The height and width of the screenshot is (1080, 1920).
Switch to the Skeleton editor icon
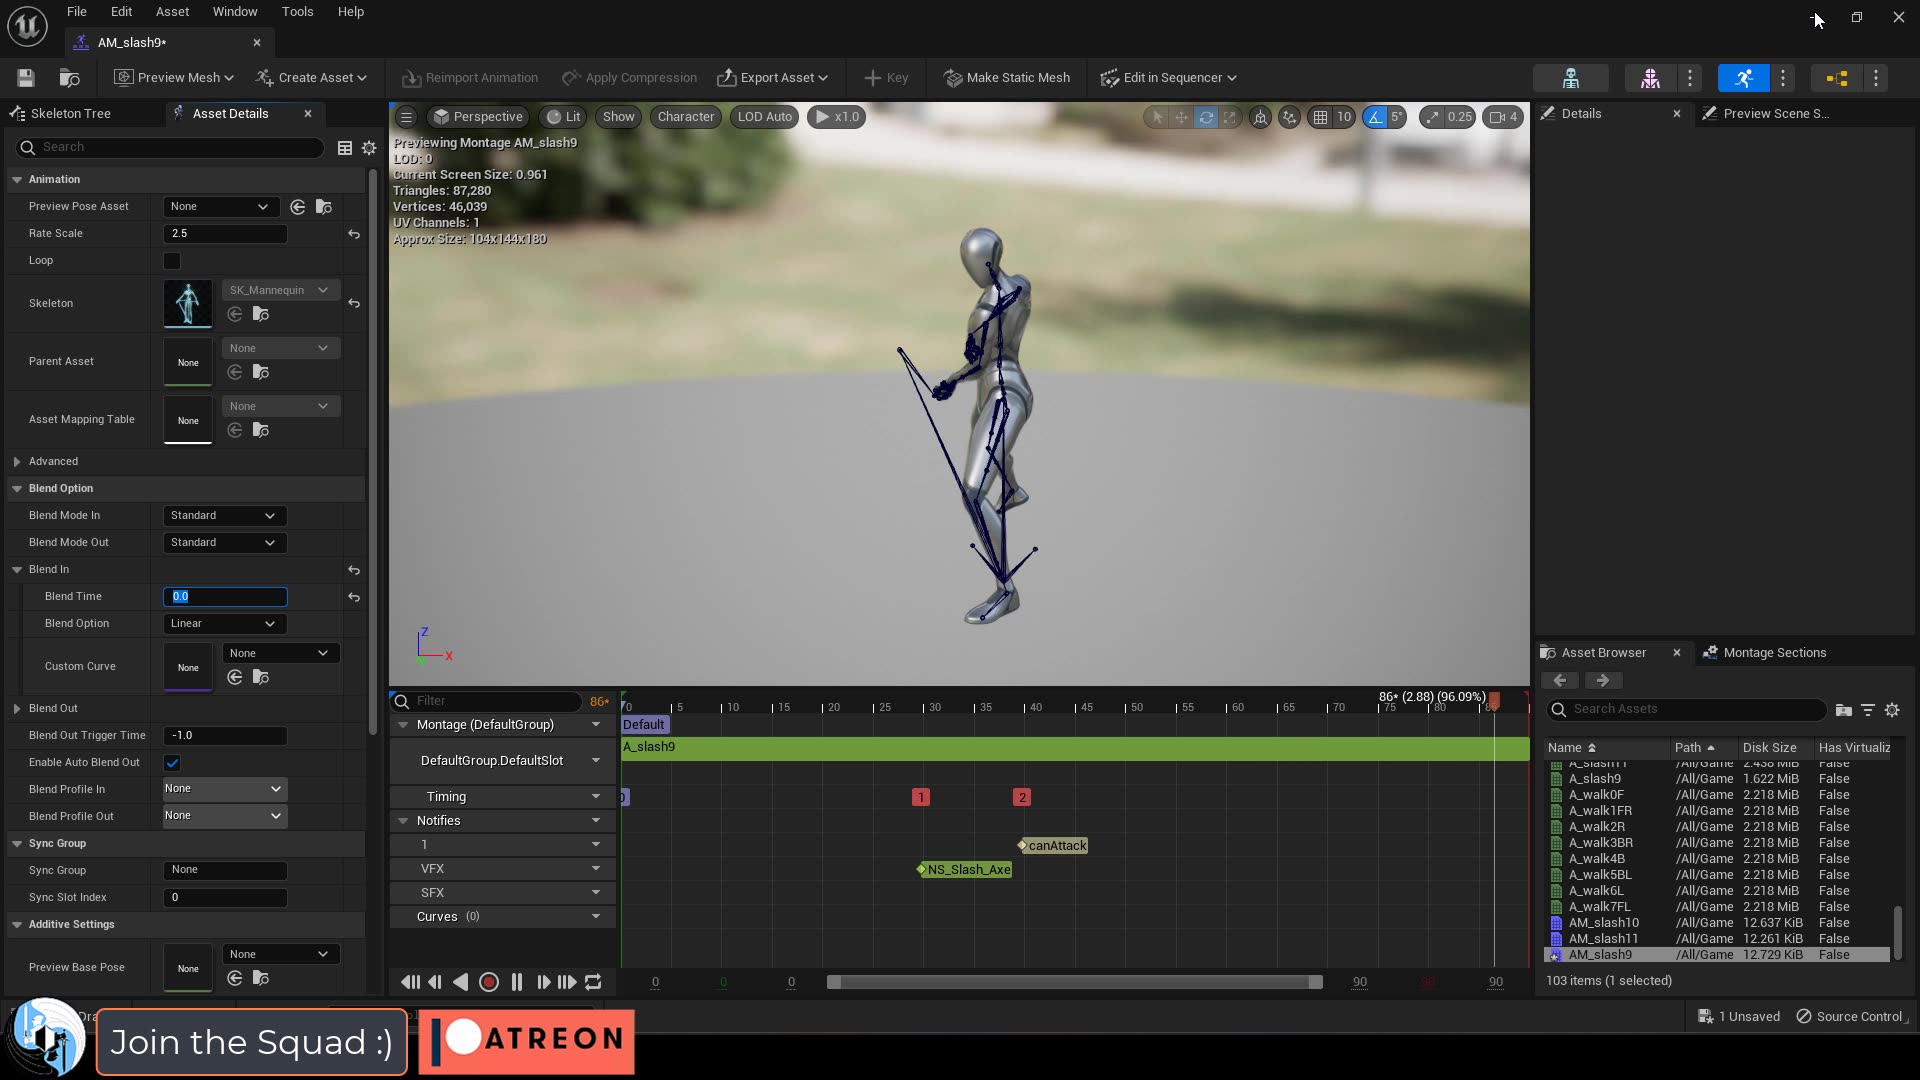[1571, 77]
